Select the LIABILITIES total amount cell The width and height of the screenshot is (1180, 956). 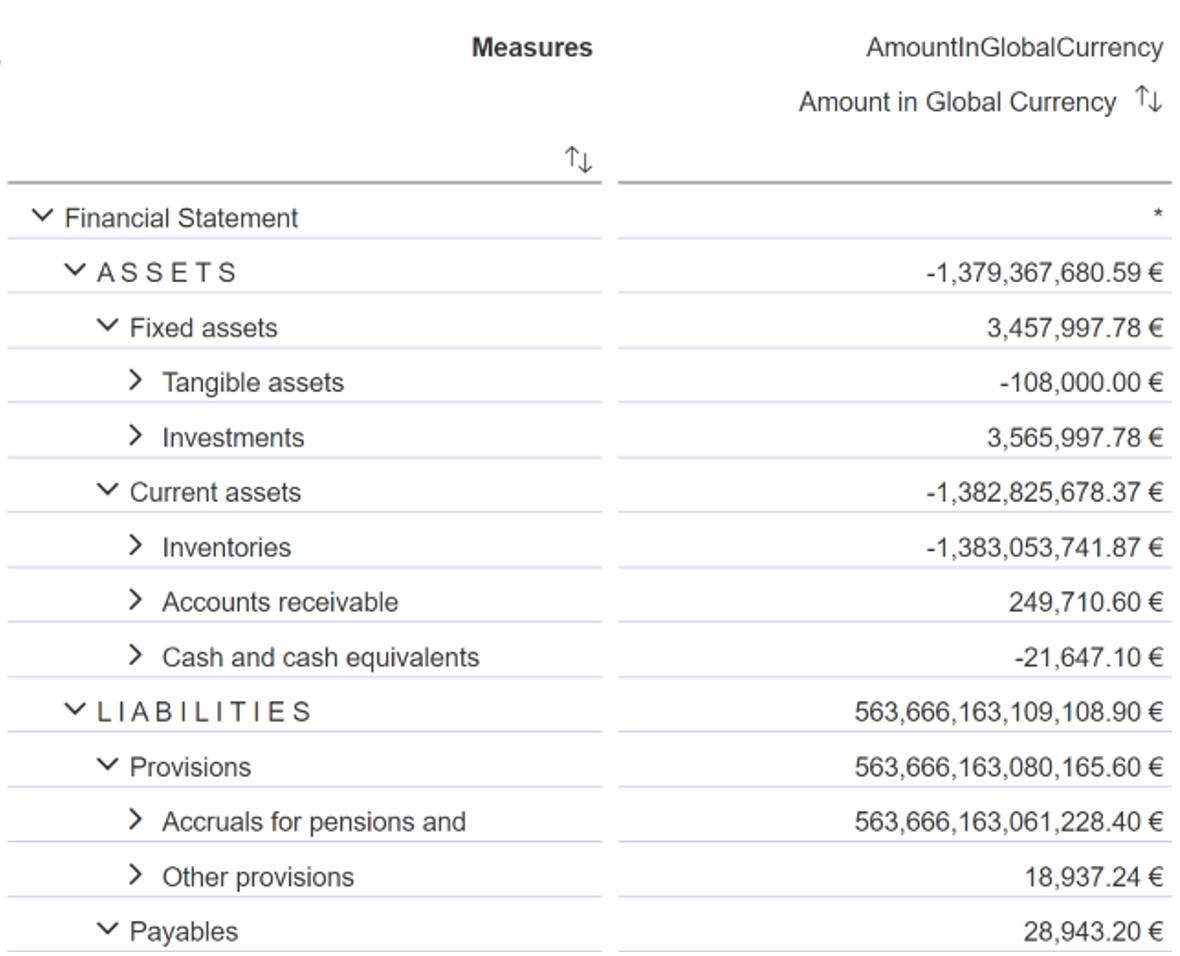(x=1008, y=712)
